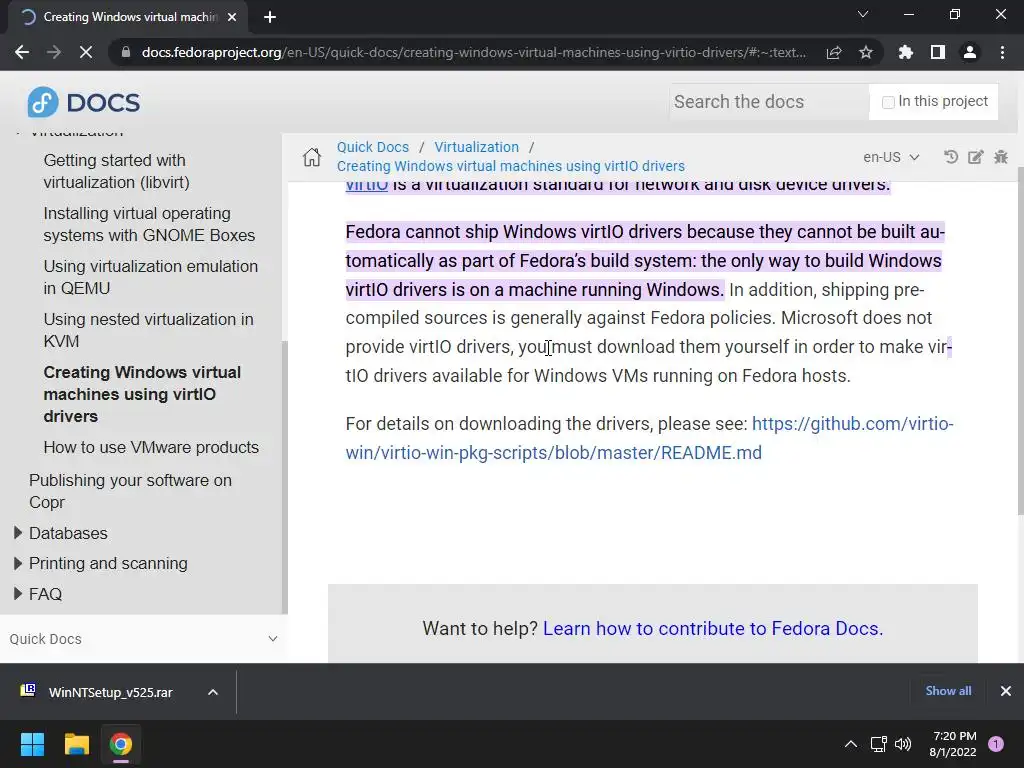The width and height of the screenshot is (1024, 768).
Task: Click Learn how to contribute to Fedora Docs
Action: click(x=712, y=628)
